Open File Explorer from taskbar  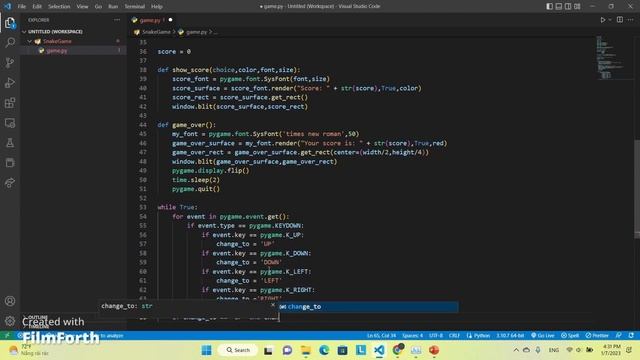pos(306,350)
